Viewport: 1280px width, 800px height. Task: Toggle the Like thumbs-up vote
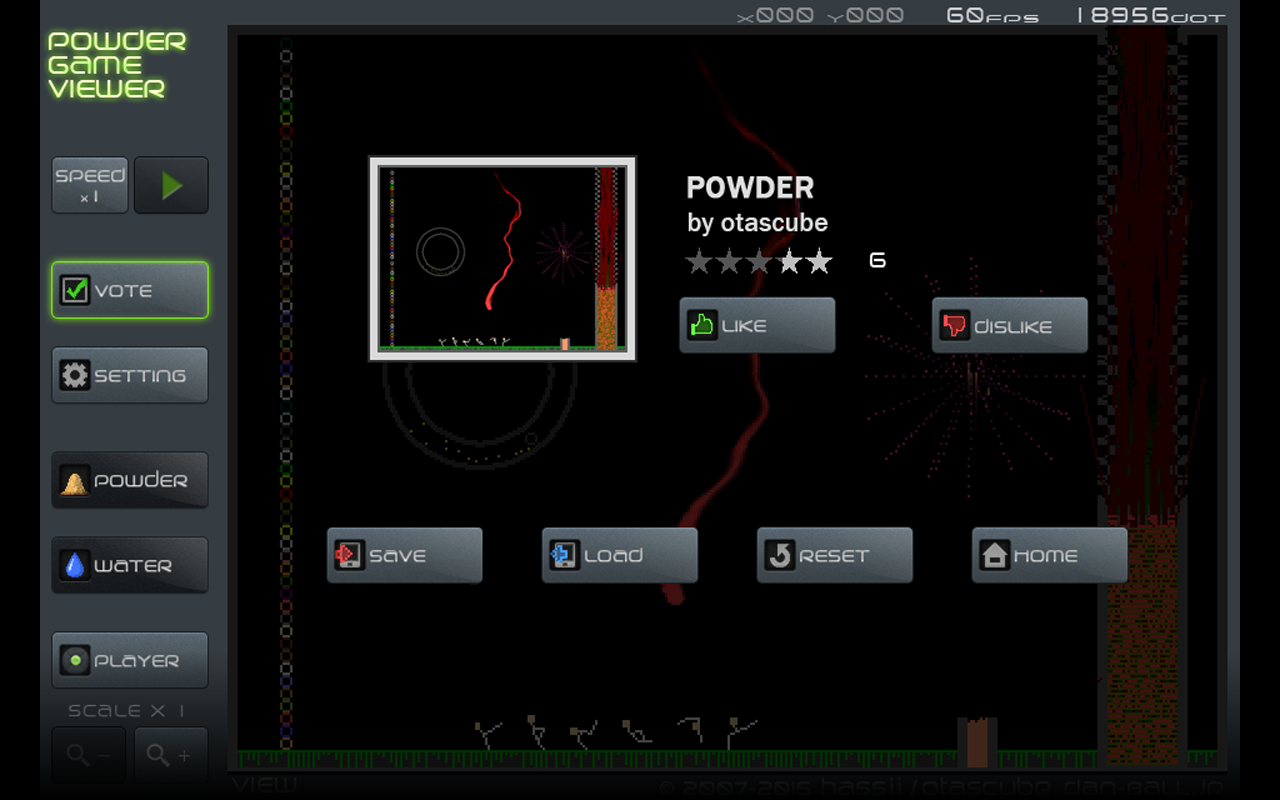[x=757, y=324]
